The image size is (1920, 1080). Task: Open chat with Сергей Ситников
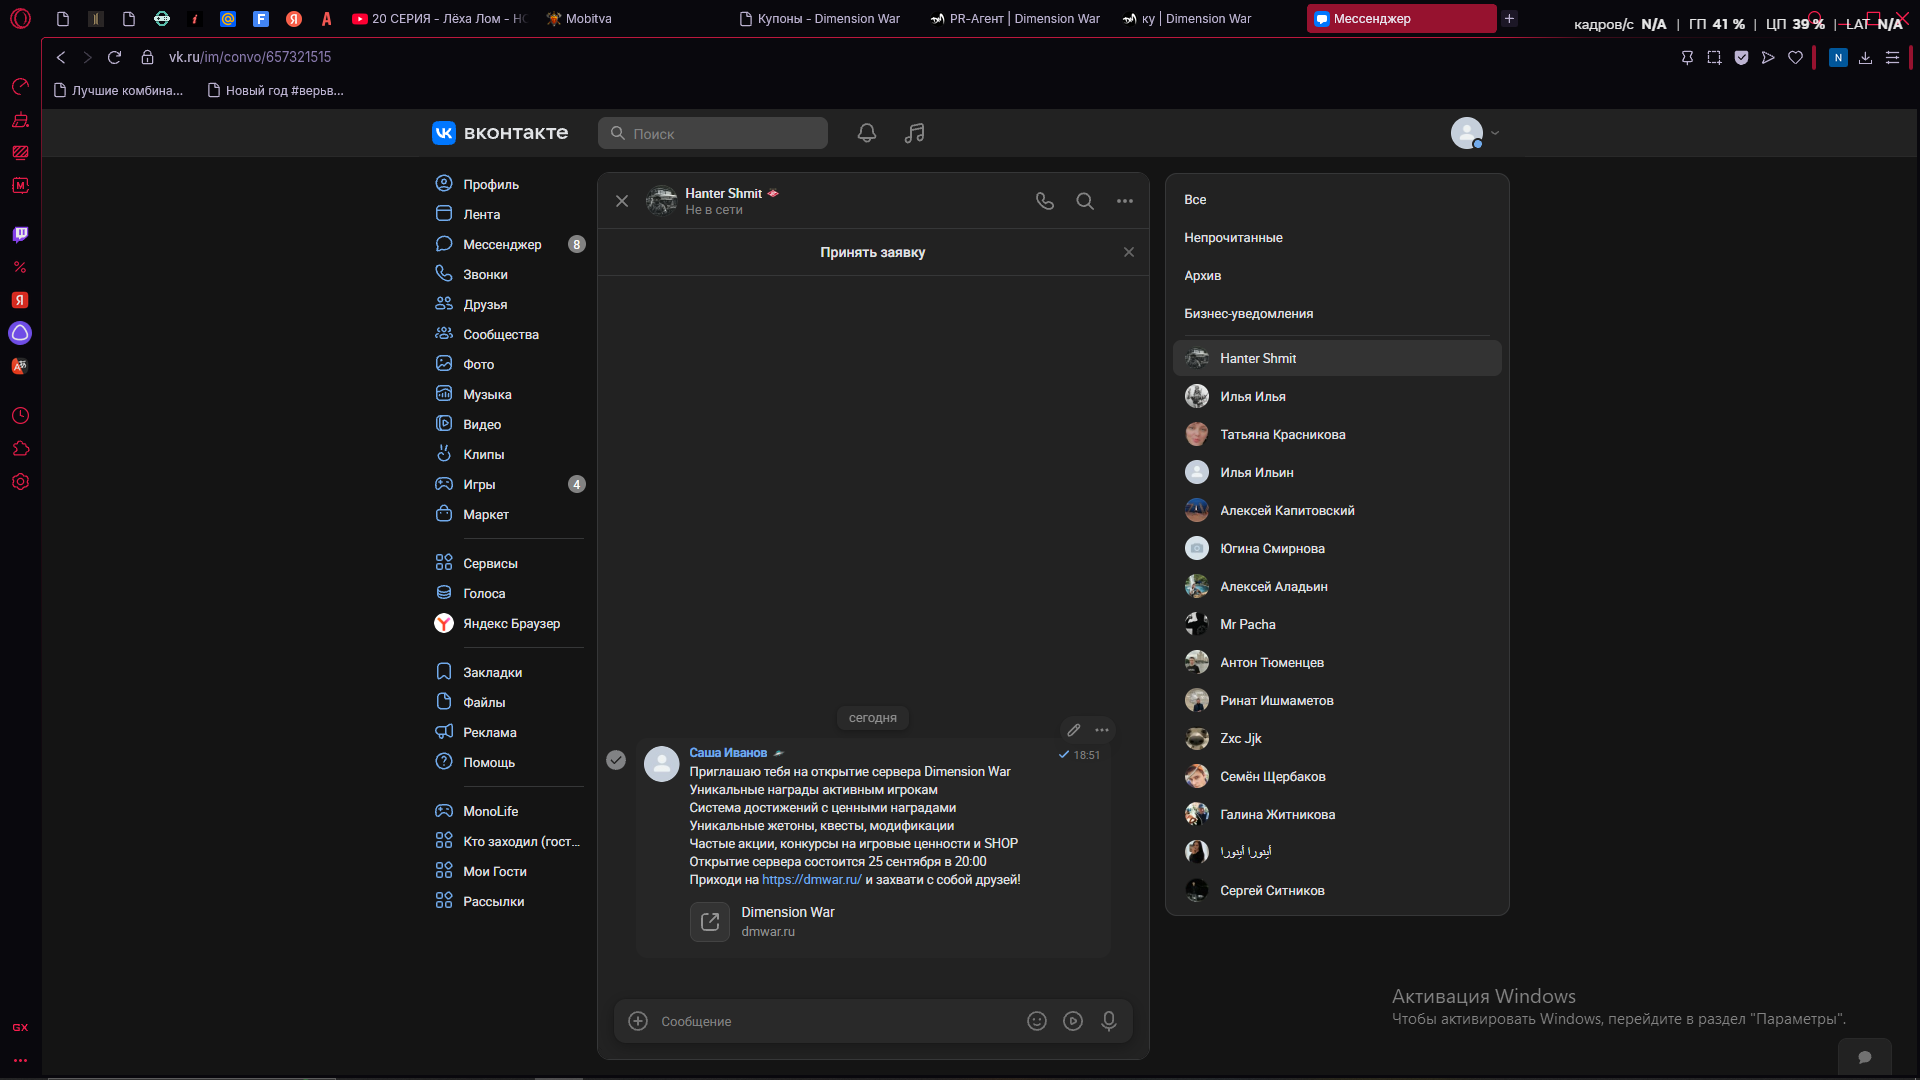pyautogui.click(x=1337, y=890)
